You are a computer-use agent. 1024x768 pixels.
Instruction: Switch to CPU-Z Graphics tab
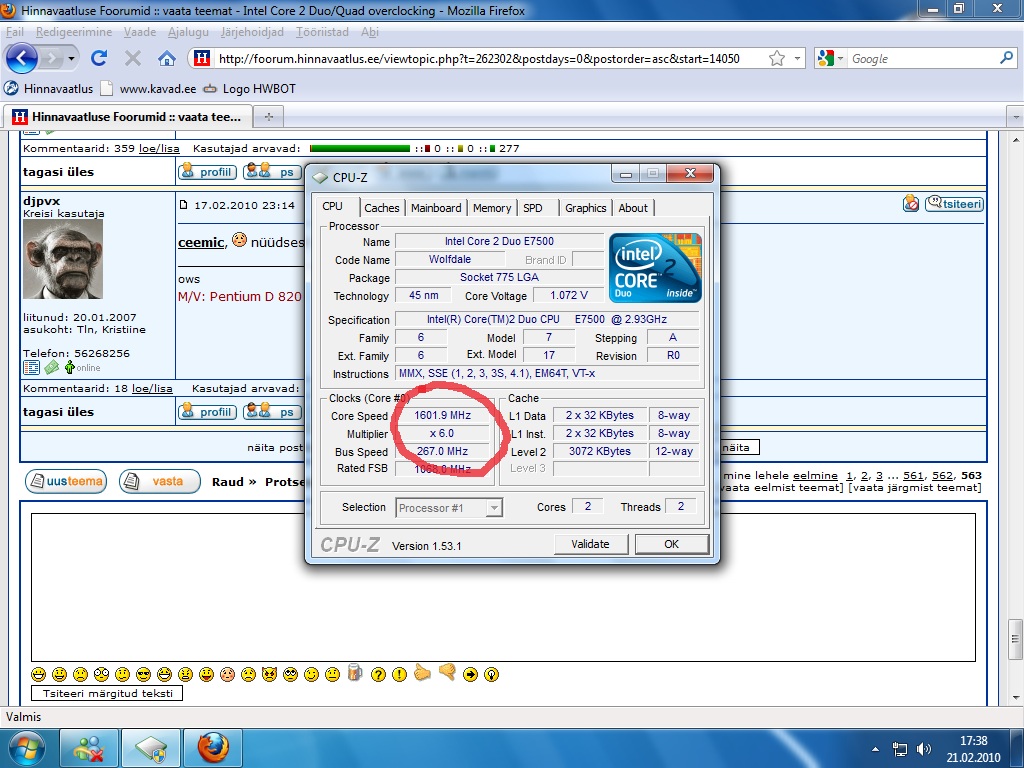point(585,208)
